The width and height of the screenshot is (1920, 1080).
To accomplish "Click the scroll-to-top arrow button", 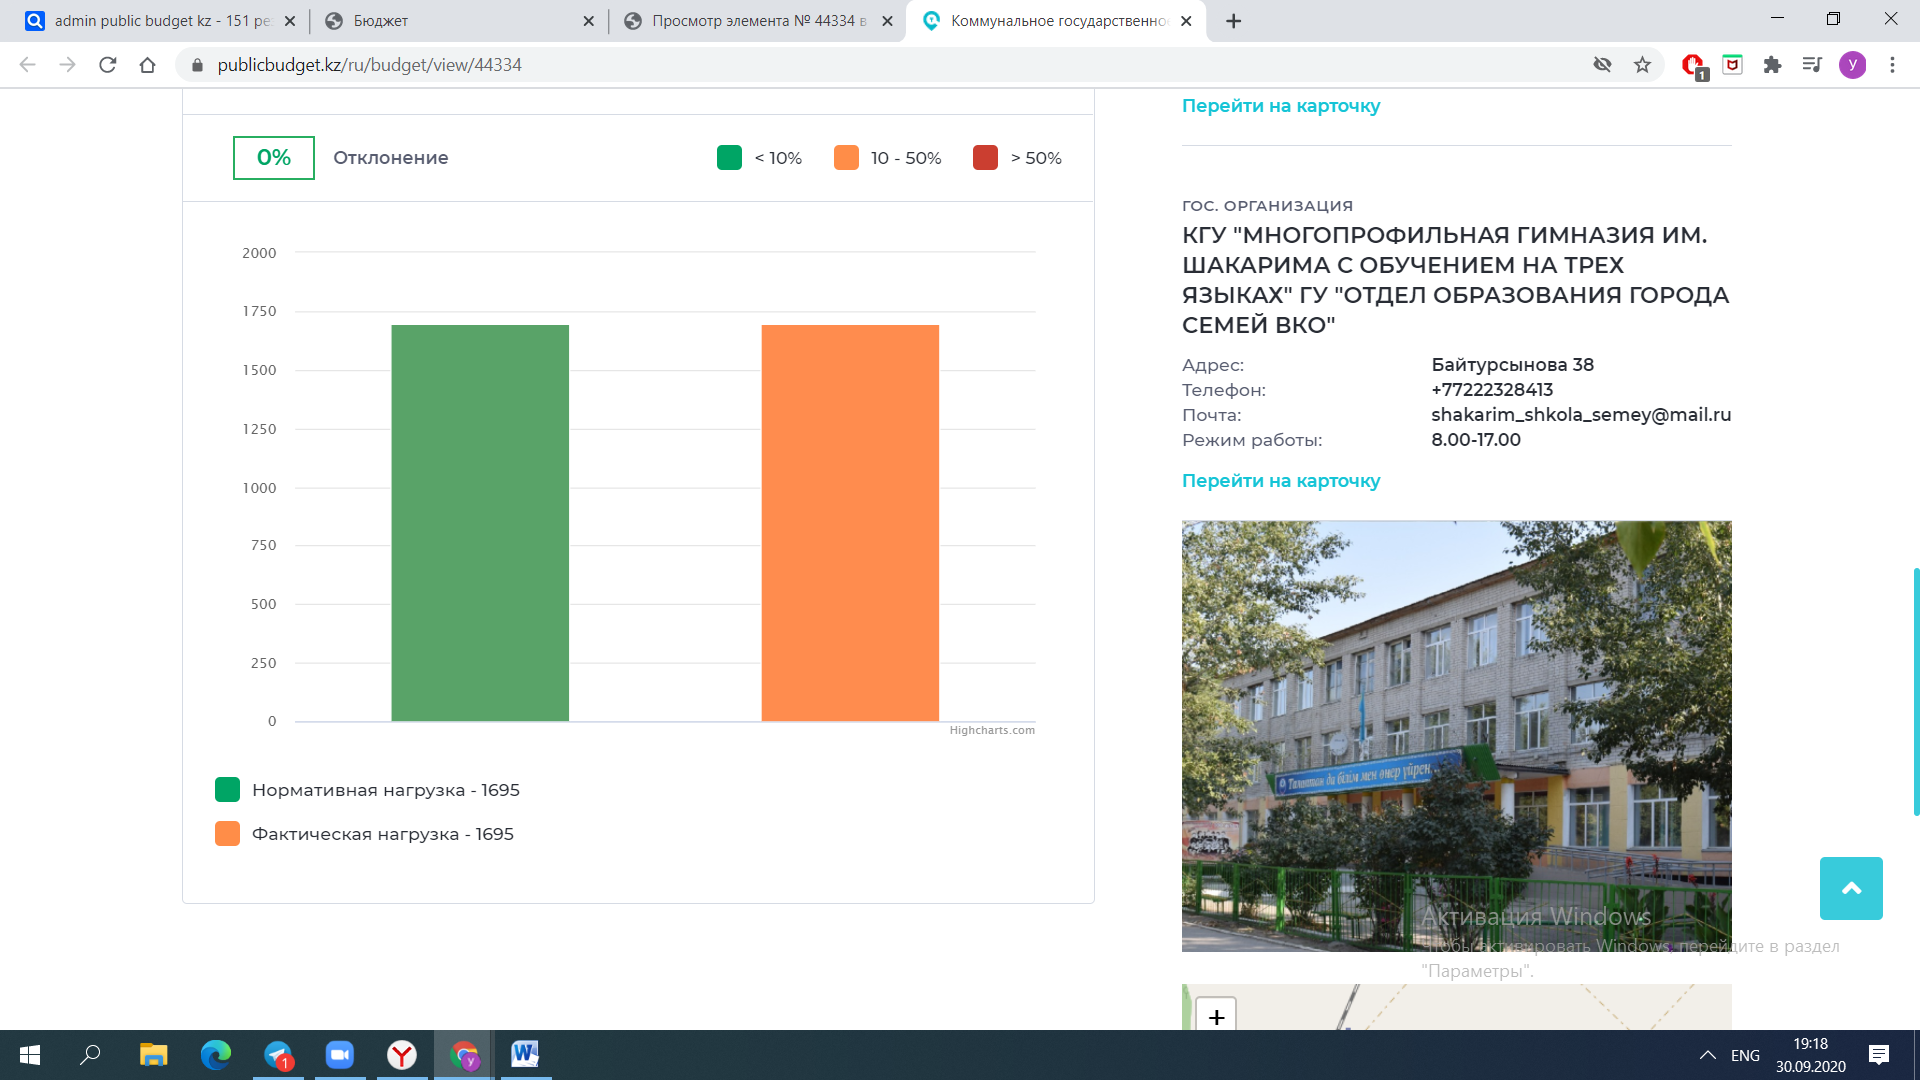I will (x=1850, y=888).
